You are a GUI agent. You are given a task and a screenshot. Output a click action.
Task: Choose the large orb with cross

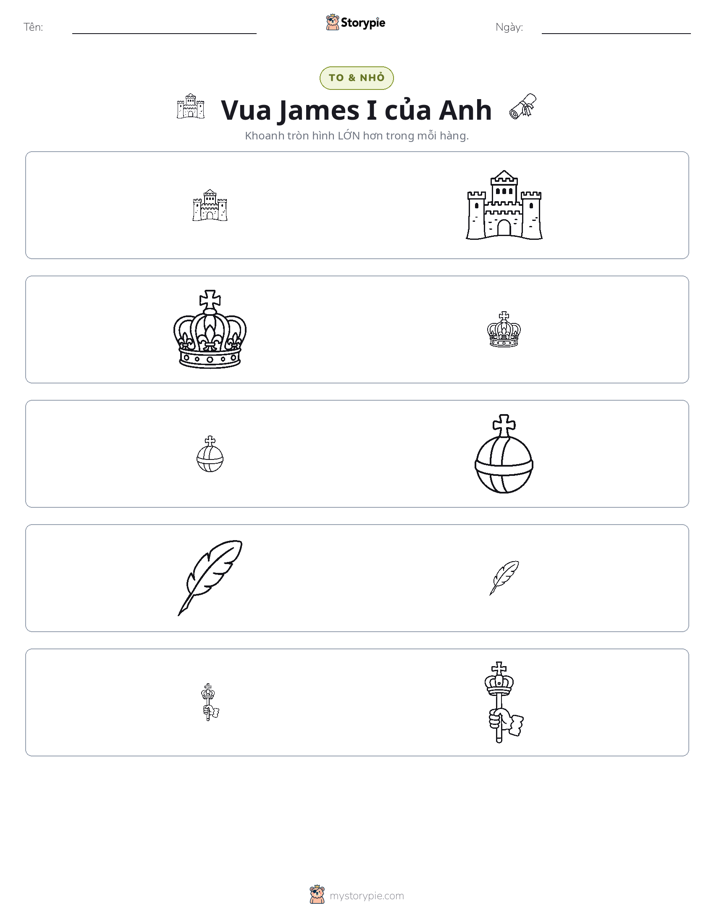[504, 454]
